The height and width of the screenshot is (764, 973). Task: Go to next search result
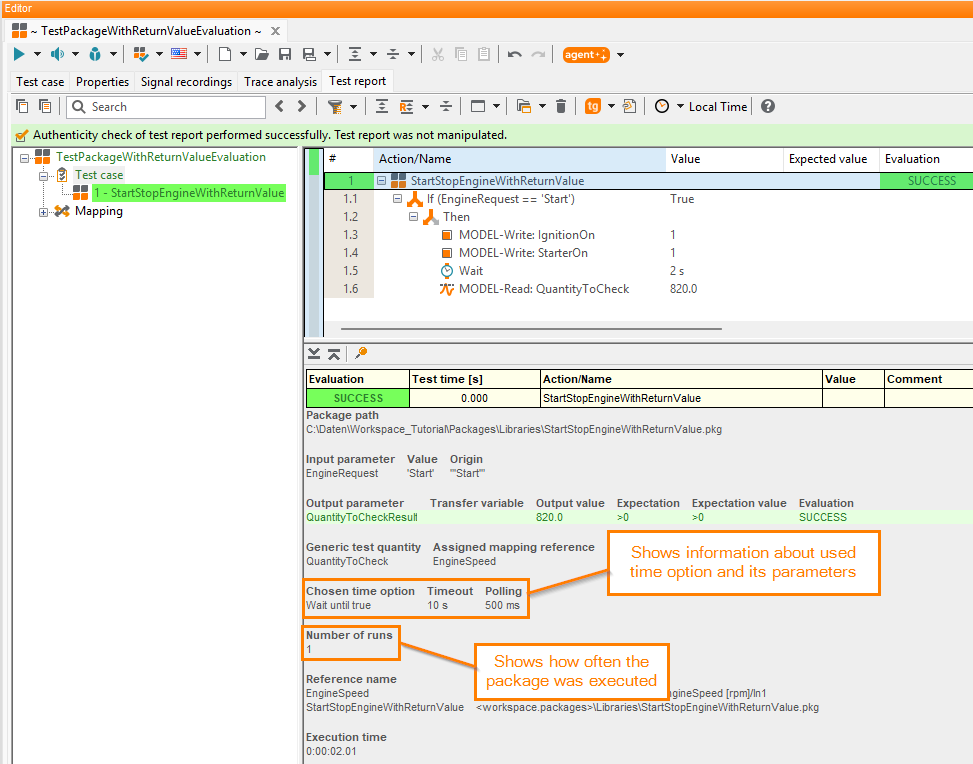pyautogui.click(x=302, y=107)
